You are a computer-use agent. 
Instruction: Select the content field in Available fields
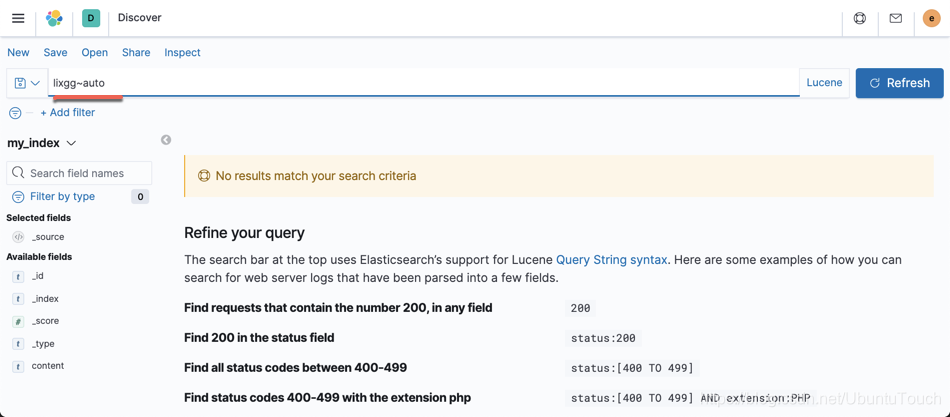coord(47,366)
